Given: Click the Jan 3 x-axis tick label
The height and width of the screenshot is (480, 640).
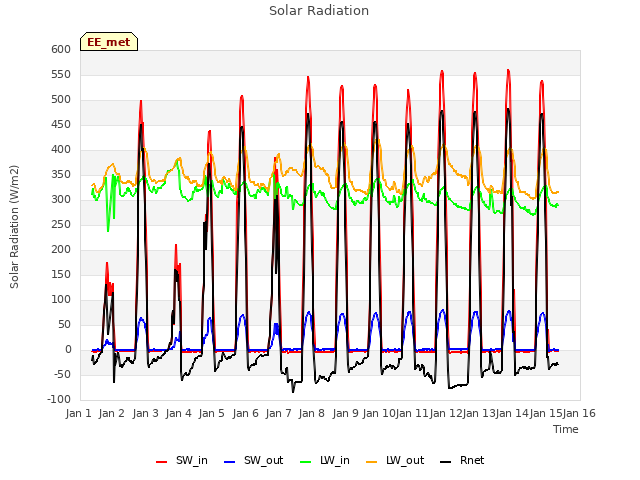Looking at the screenshot, I should click(x=146, y=413).
